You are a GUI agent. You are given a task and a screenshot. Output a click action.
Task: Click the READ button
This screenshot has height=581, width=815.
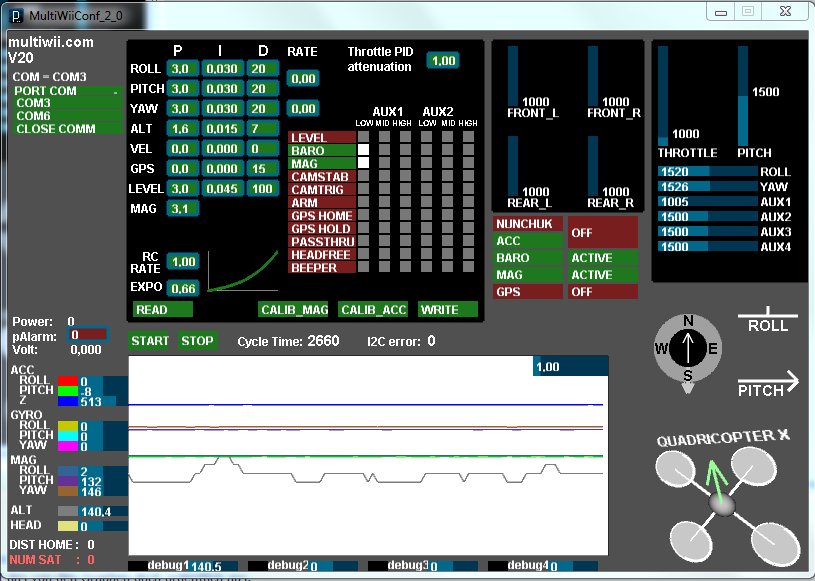(x=163, y=309)
